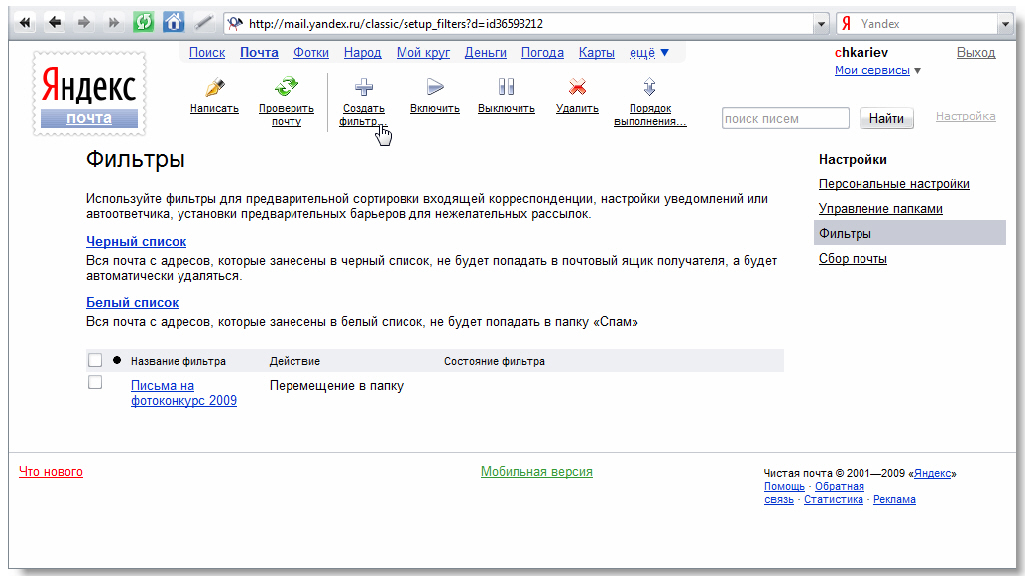Open the search engine dropdown arrow

pos(1005,24)
